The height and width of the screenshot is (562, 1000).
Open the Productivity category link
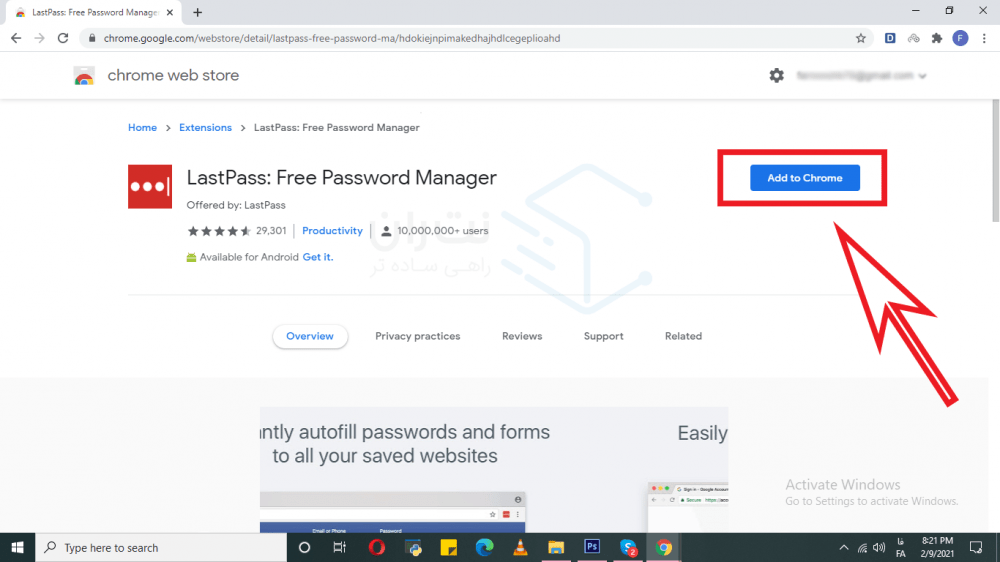[x=332, y=231]
